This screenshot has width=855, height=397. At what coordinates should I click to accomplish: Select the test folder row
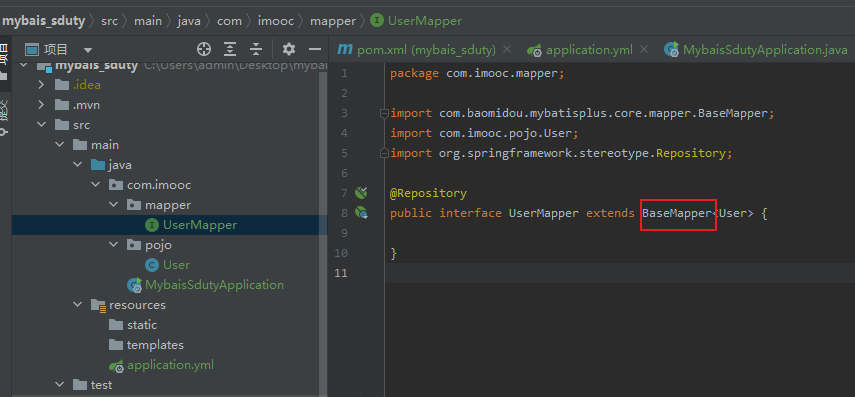coord(170,384)
